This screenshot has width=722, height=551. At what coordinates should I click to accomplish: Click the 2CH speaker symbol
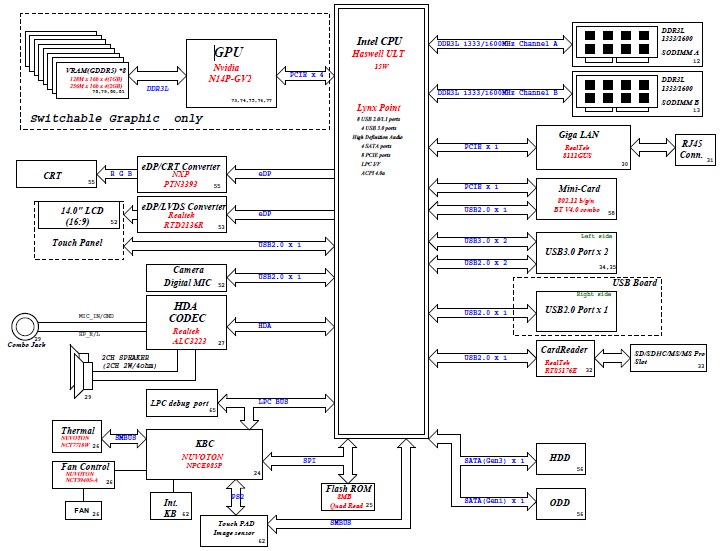pyautogui.click(x=81, y=371)
